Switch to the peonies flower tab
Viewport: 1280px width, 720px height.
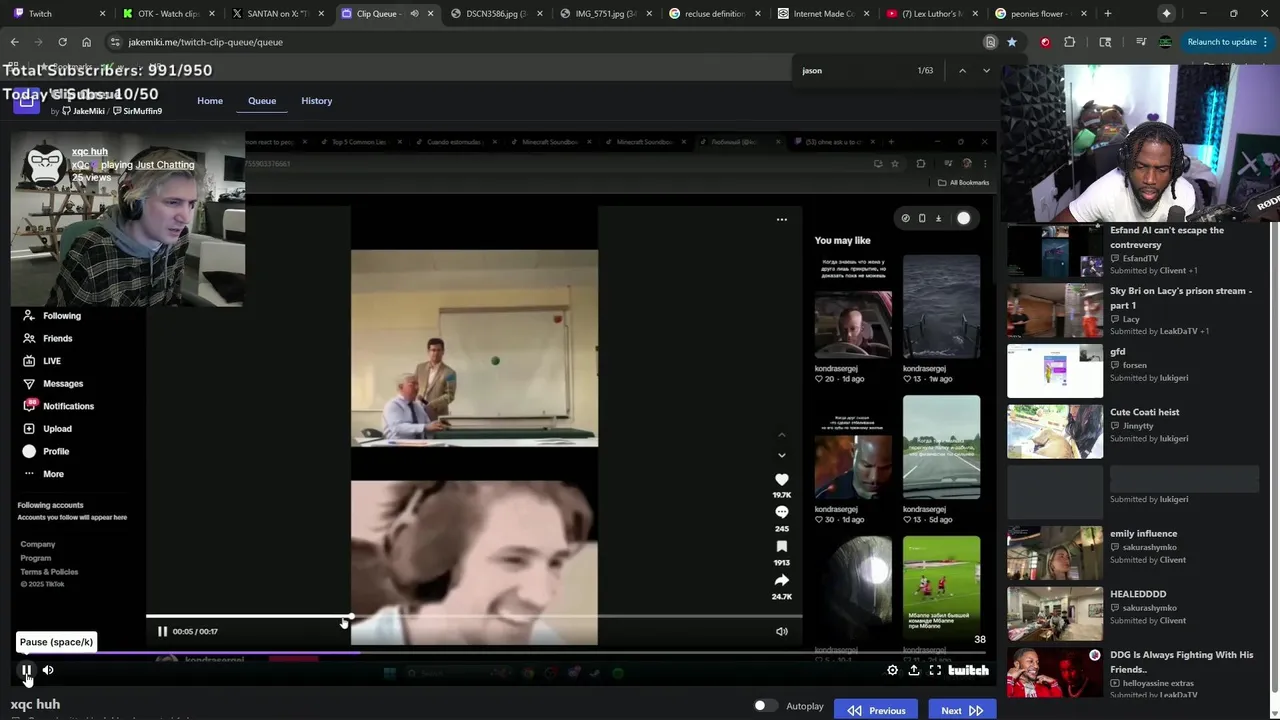1041,14
